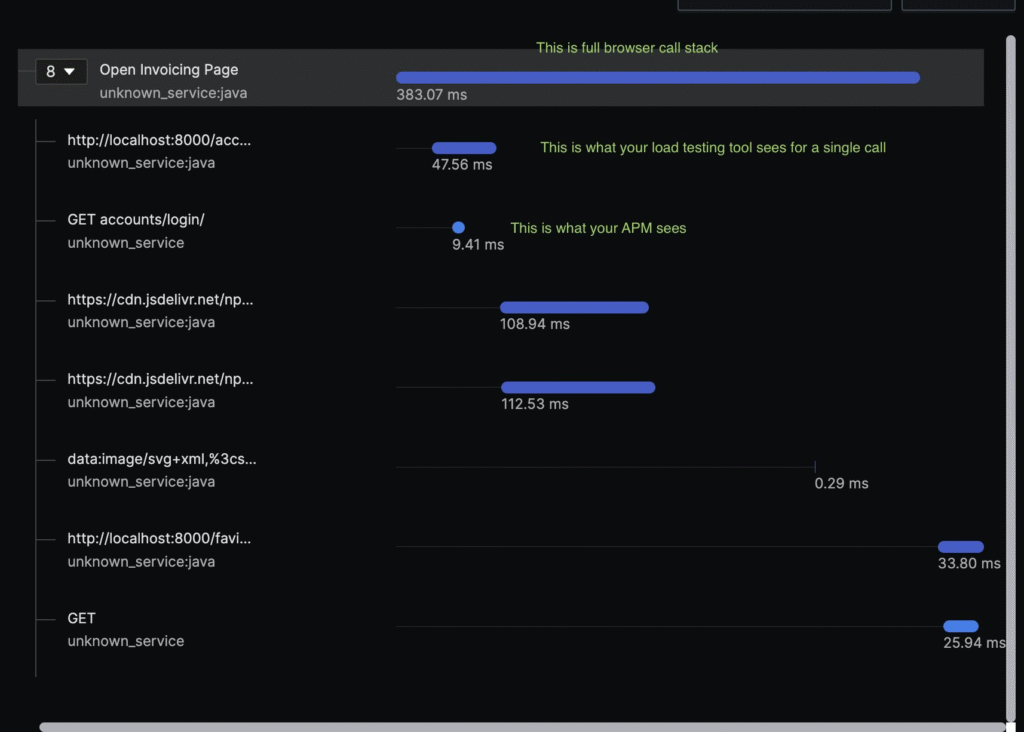
Task: Open the first cdn.jsdelivr.net span row
Action: coord(160,299)
